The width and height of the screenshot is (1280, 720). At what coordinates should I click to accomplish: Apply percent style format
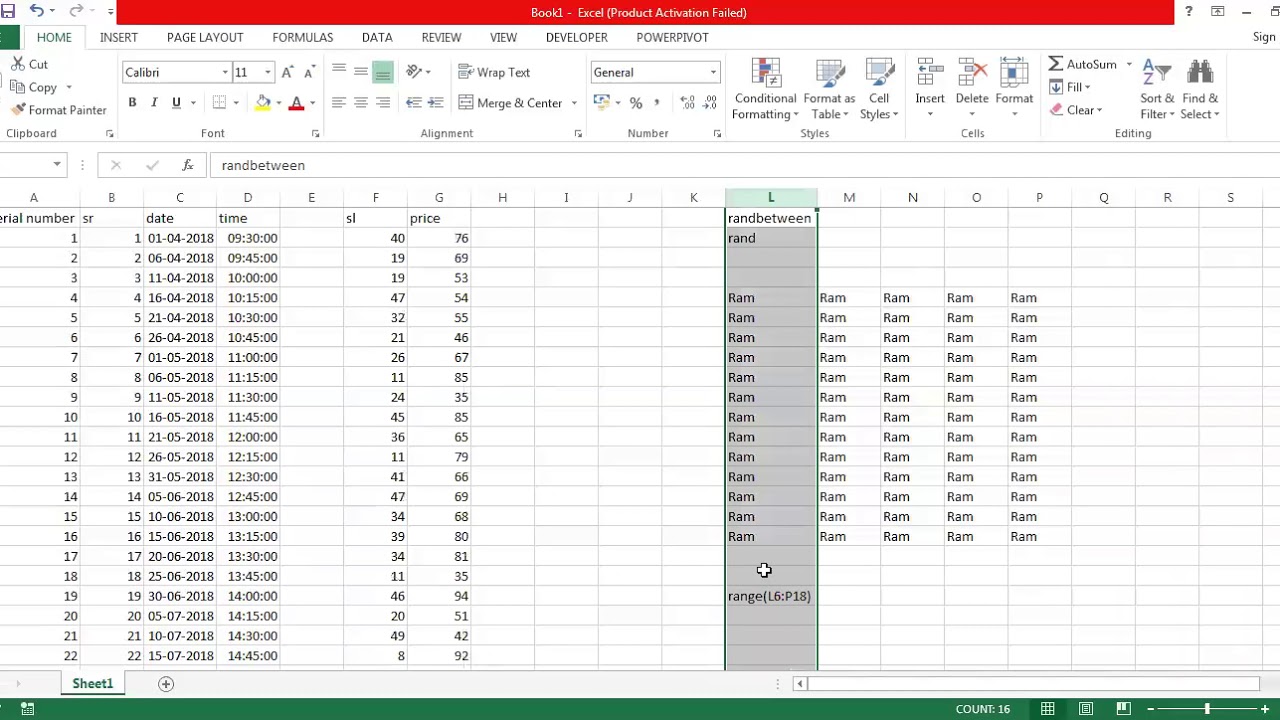pyautogui.click(x=636, y=103)
